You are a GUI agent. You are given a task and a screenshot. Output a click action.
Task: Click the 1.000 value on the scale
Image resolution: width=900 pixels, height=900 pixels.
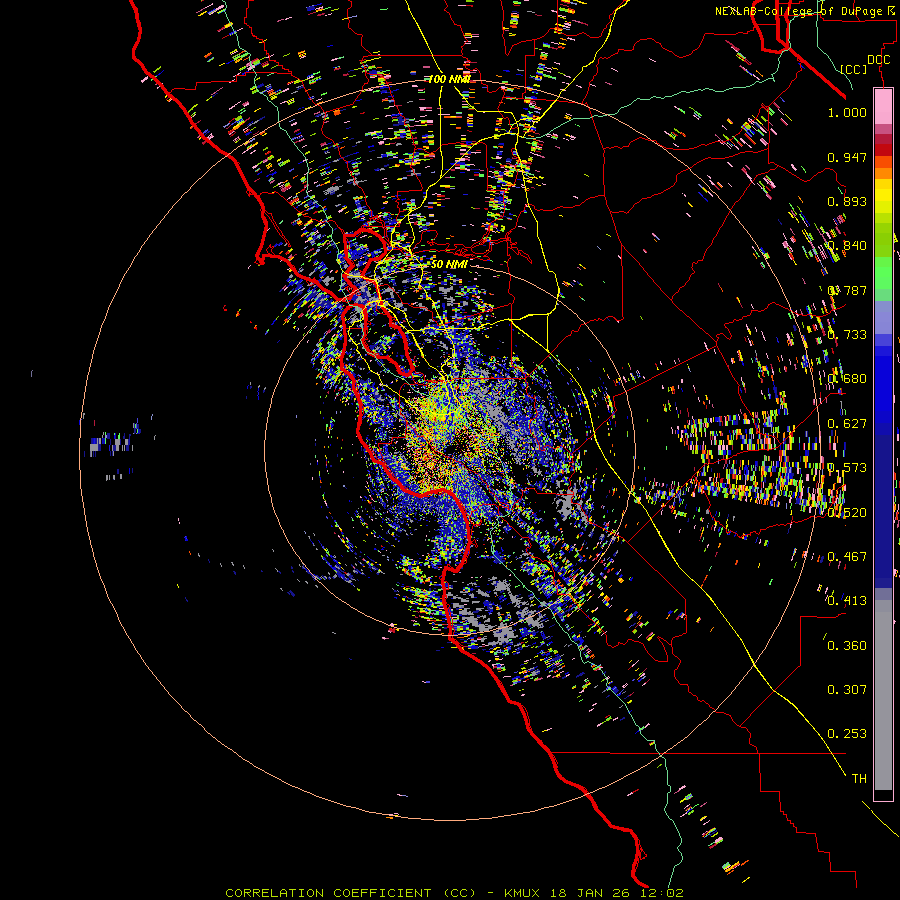[847, 113]
